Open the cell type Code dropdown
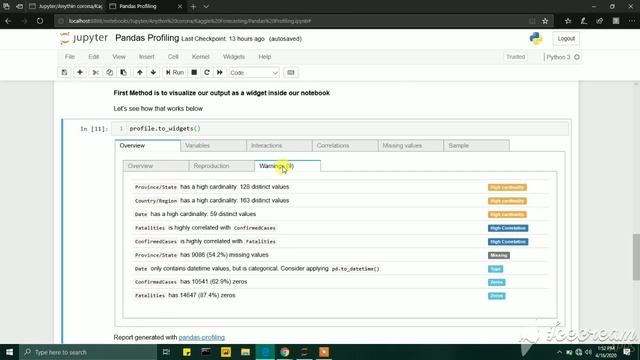This screenshot has width=640, height=360. coord(253,73)
